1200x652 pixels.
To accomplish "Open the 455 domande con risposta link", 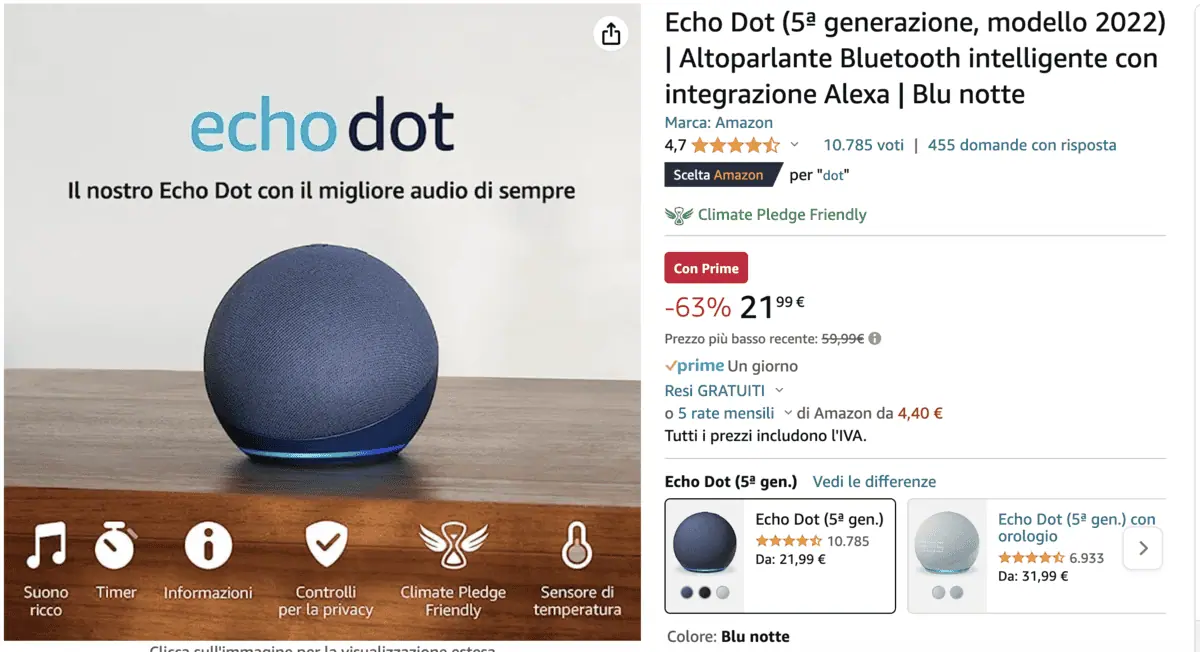I will pyautogui.click(x=1022, y=145).
